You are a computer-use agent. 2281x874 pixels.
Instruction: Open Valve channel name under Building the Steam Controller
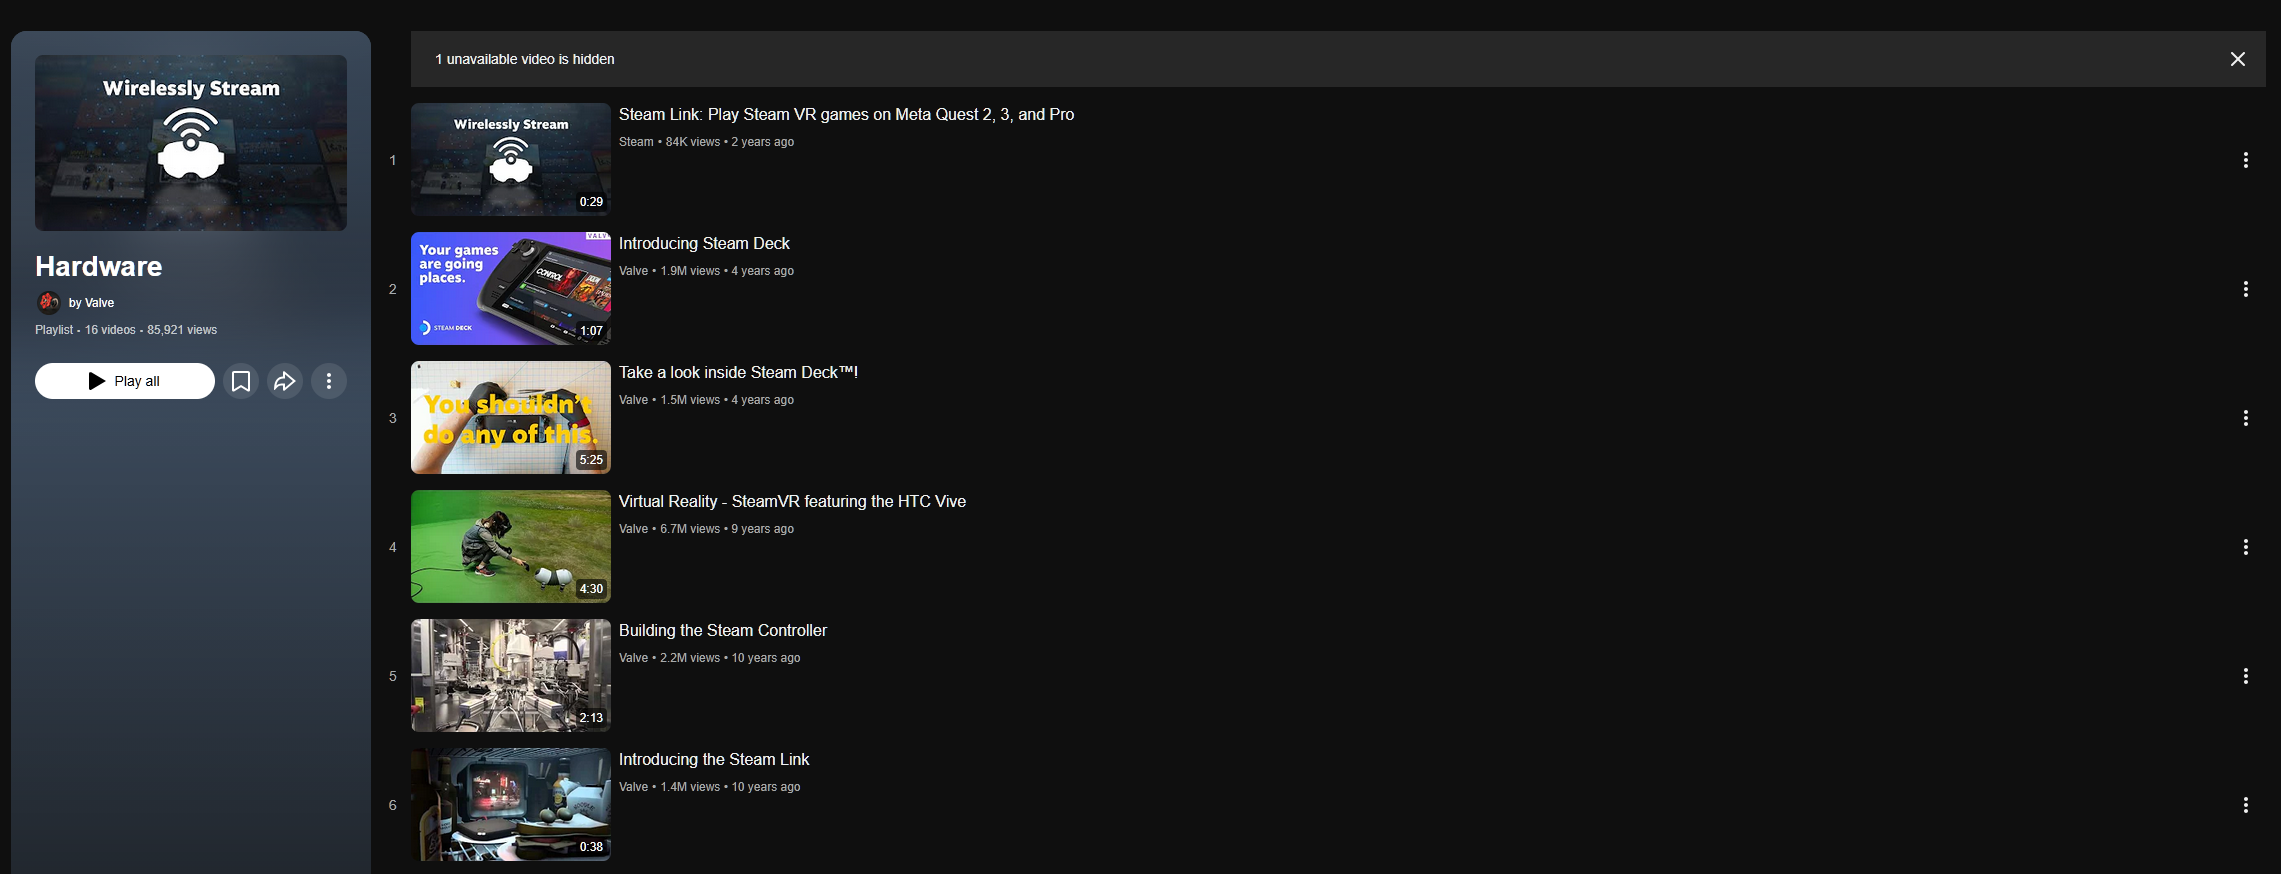point(633,658)
